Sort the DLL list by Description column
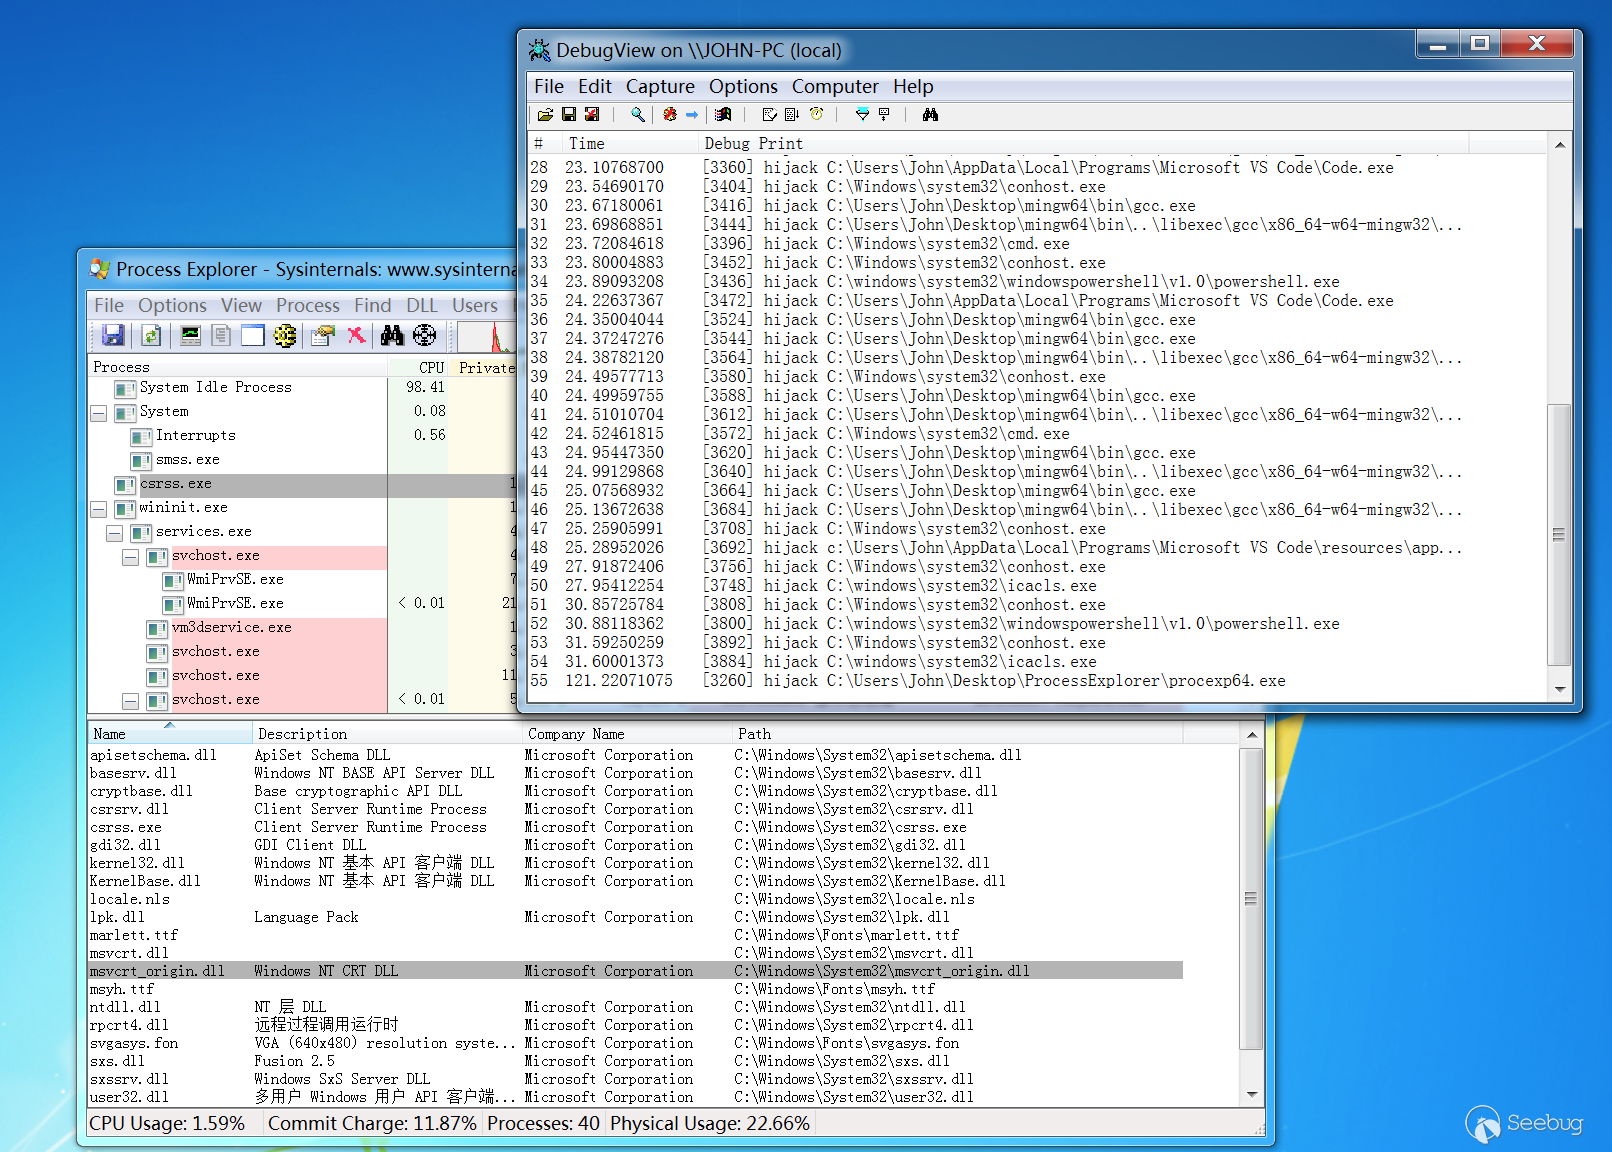 [303, 734]
